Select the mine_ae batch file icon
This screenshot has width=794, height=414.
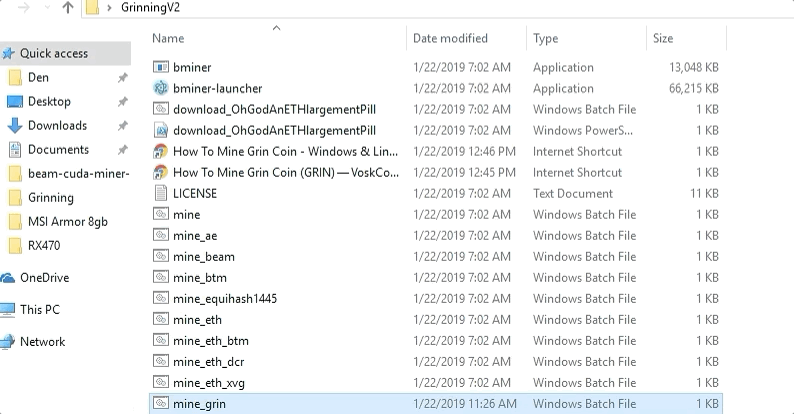click(161, 235)
